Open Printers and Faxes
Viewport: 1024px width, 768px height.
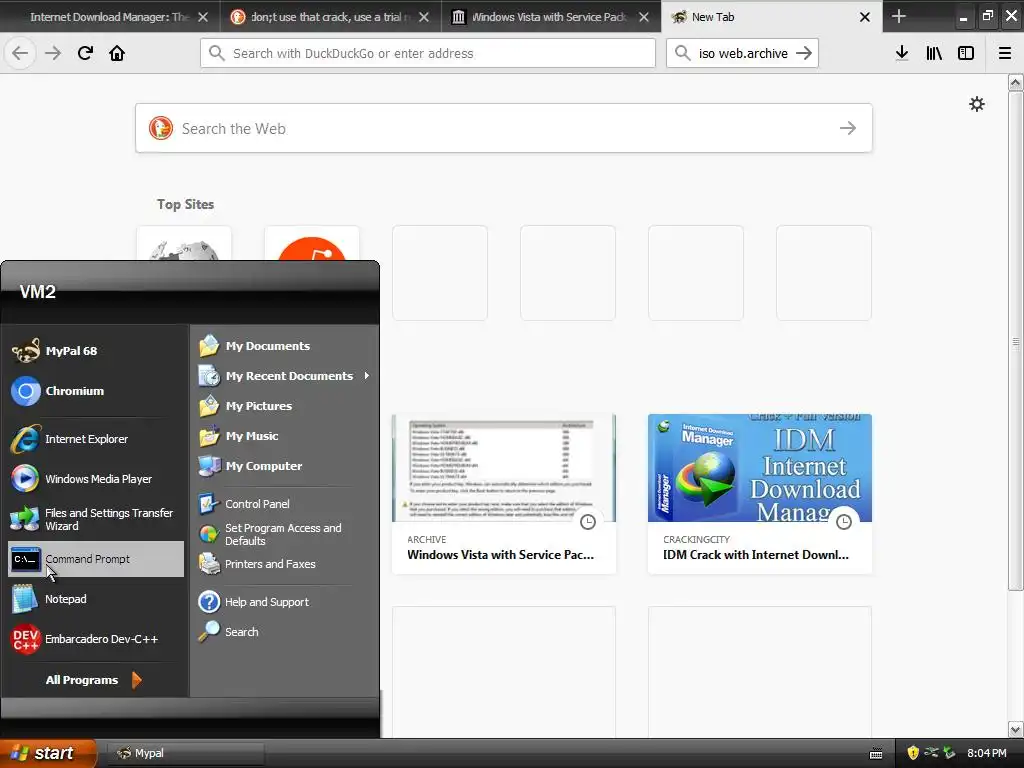pyautogui.click(x=284, y=564)
